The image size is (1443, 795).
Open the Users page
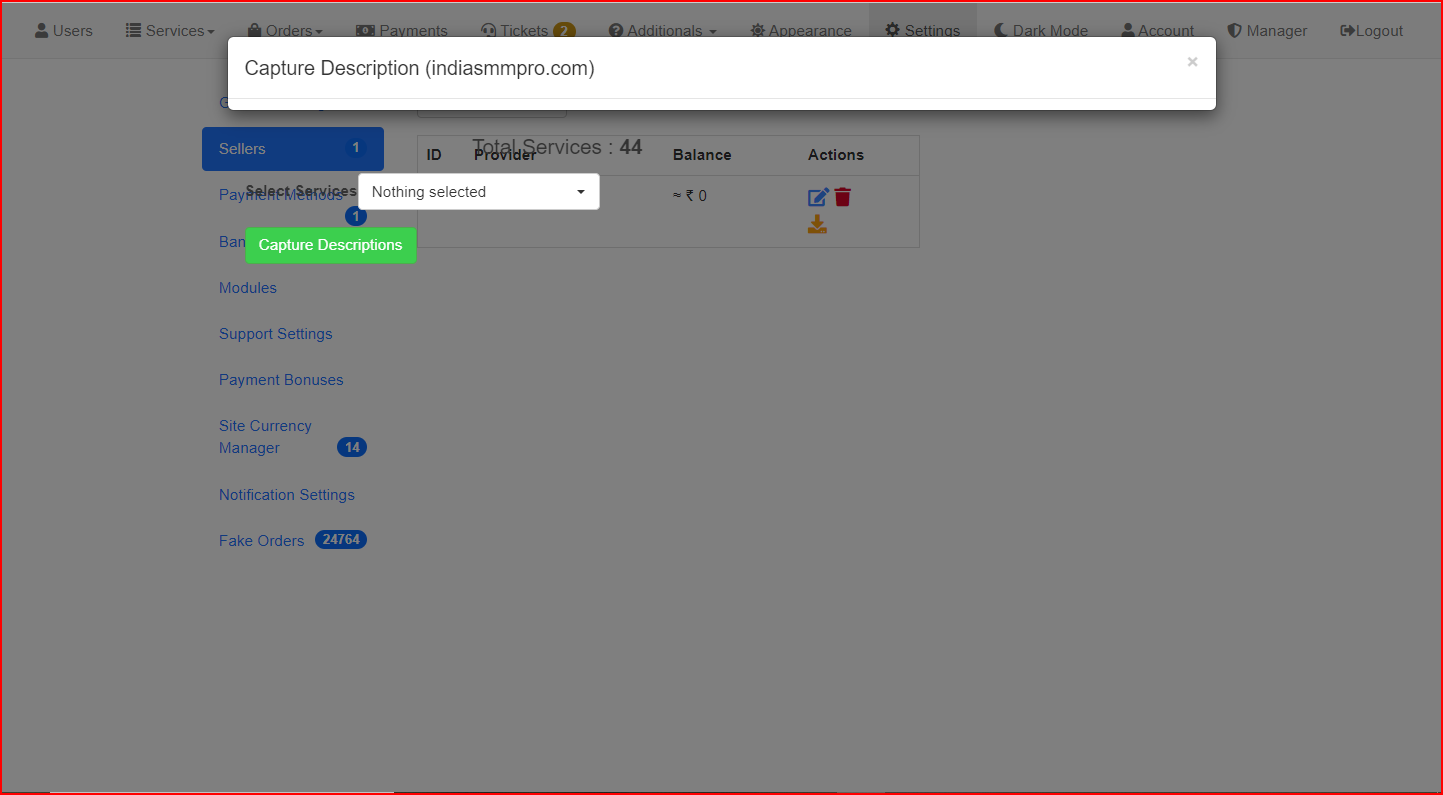(64, 30)
